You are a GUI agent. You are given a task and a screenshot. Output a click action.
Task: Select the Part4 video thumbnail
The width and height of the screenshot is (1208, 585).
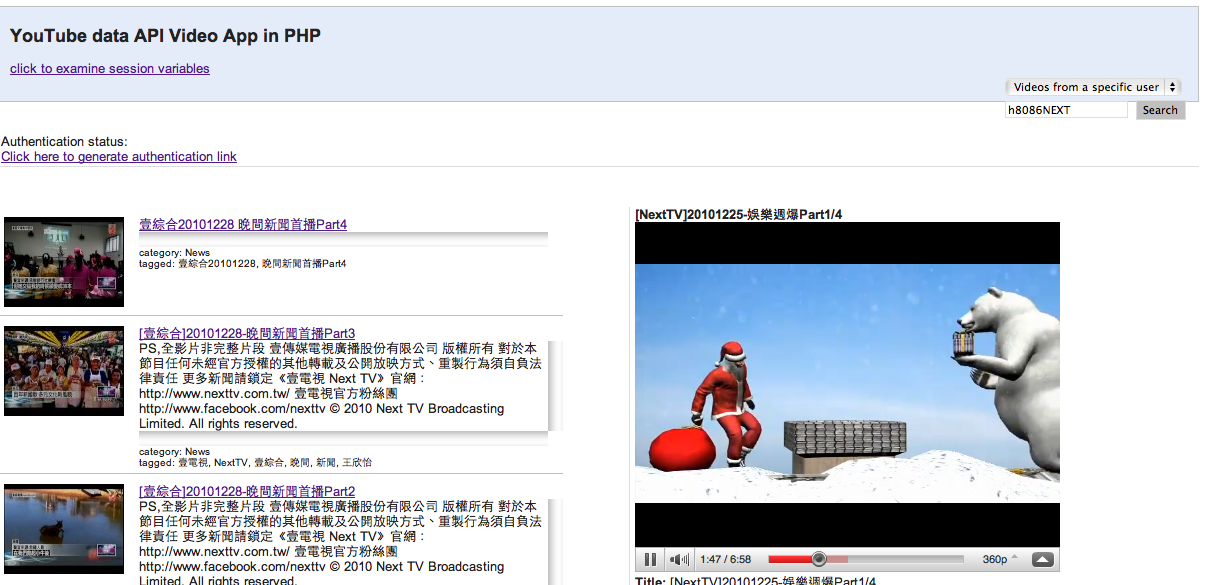click(64, 262)
